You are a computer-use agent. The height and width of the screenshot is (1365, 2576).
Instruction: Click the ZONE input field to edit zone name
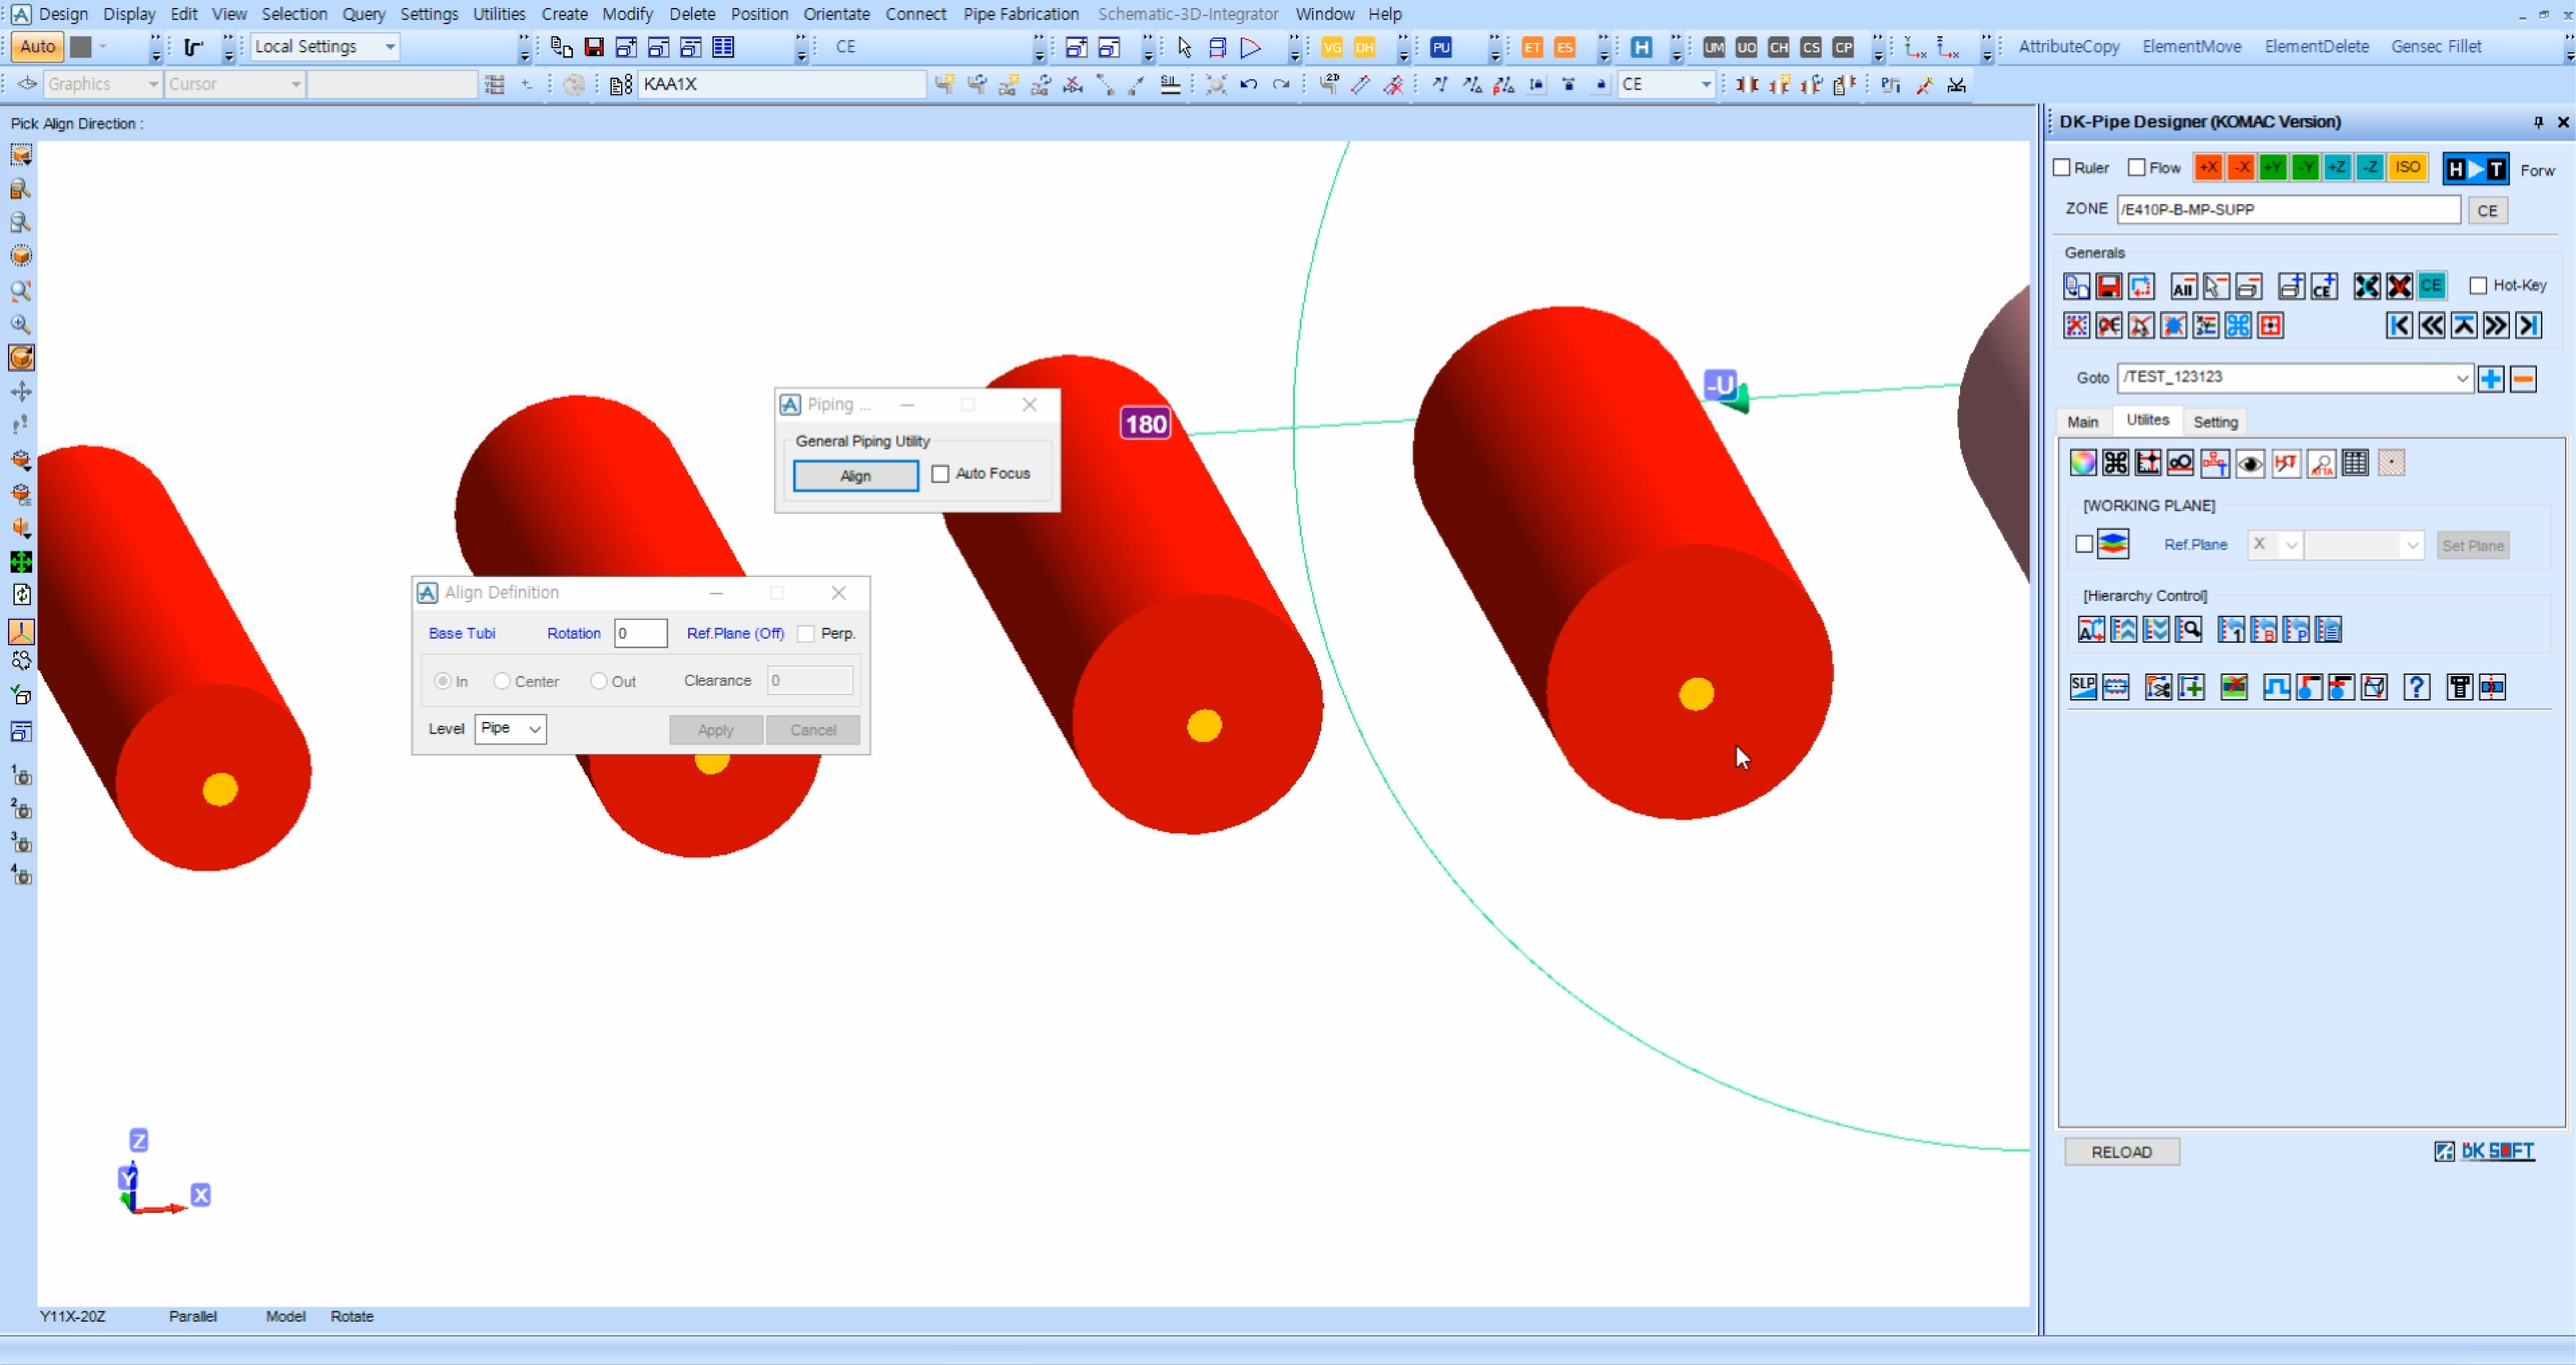pyautogui.click(x=2290, y=208)
